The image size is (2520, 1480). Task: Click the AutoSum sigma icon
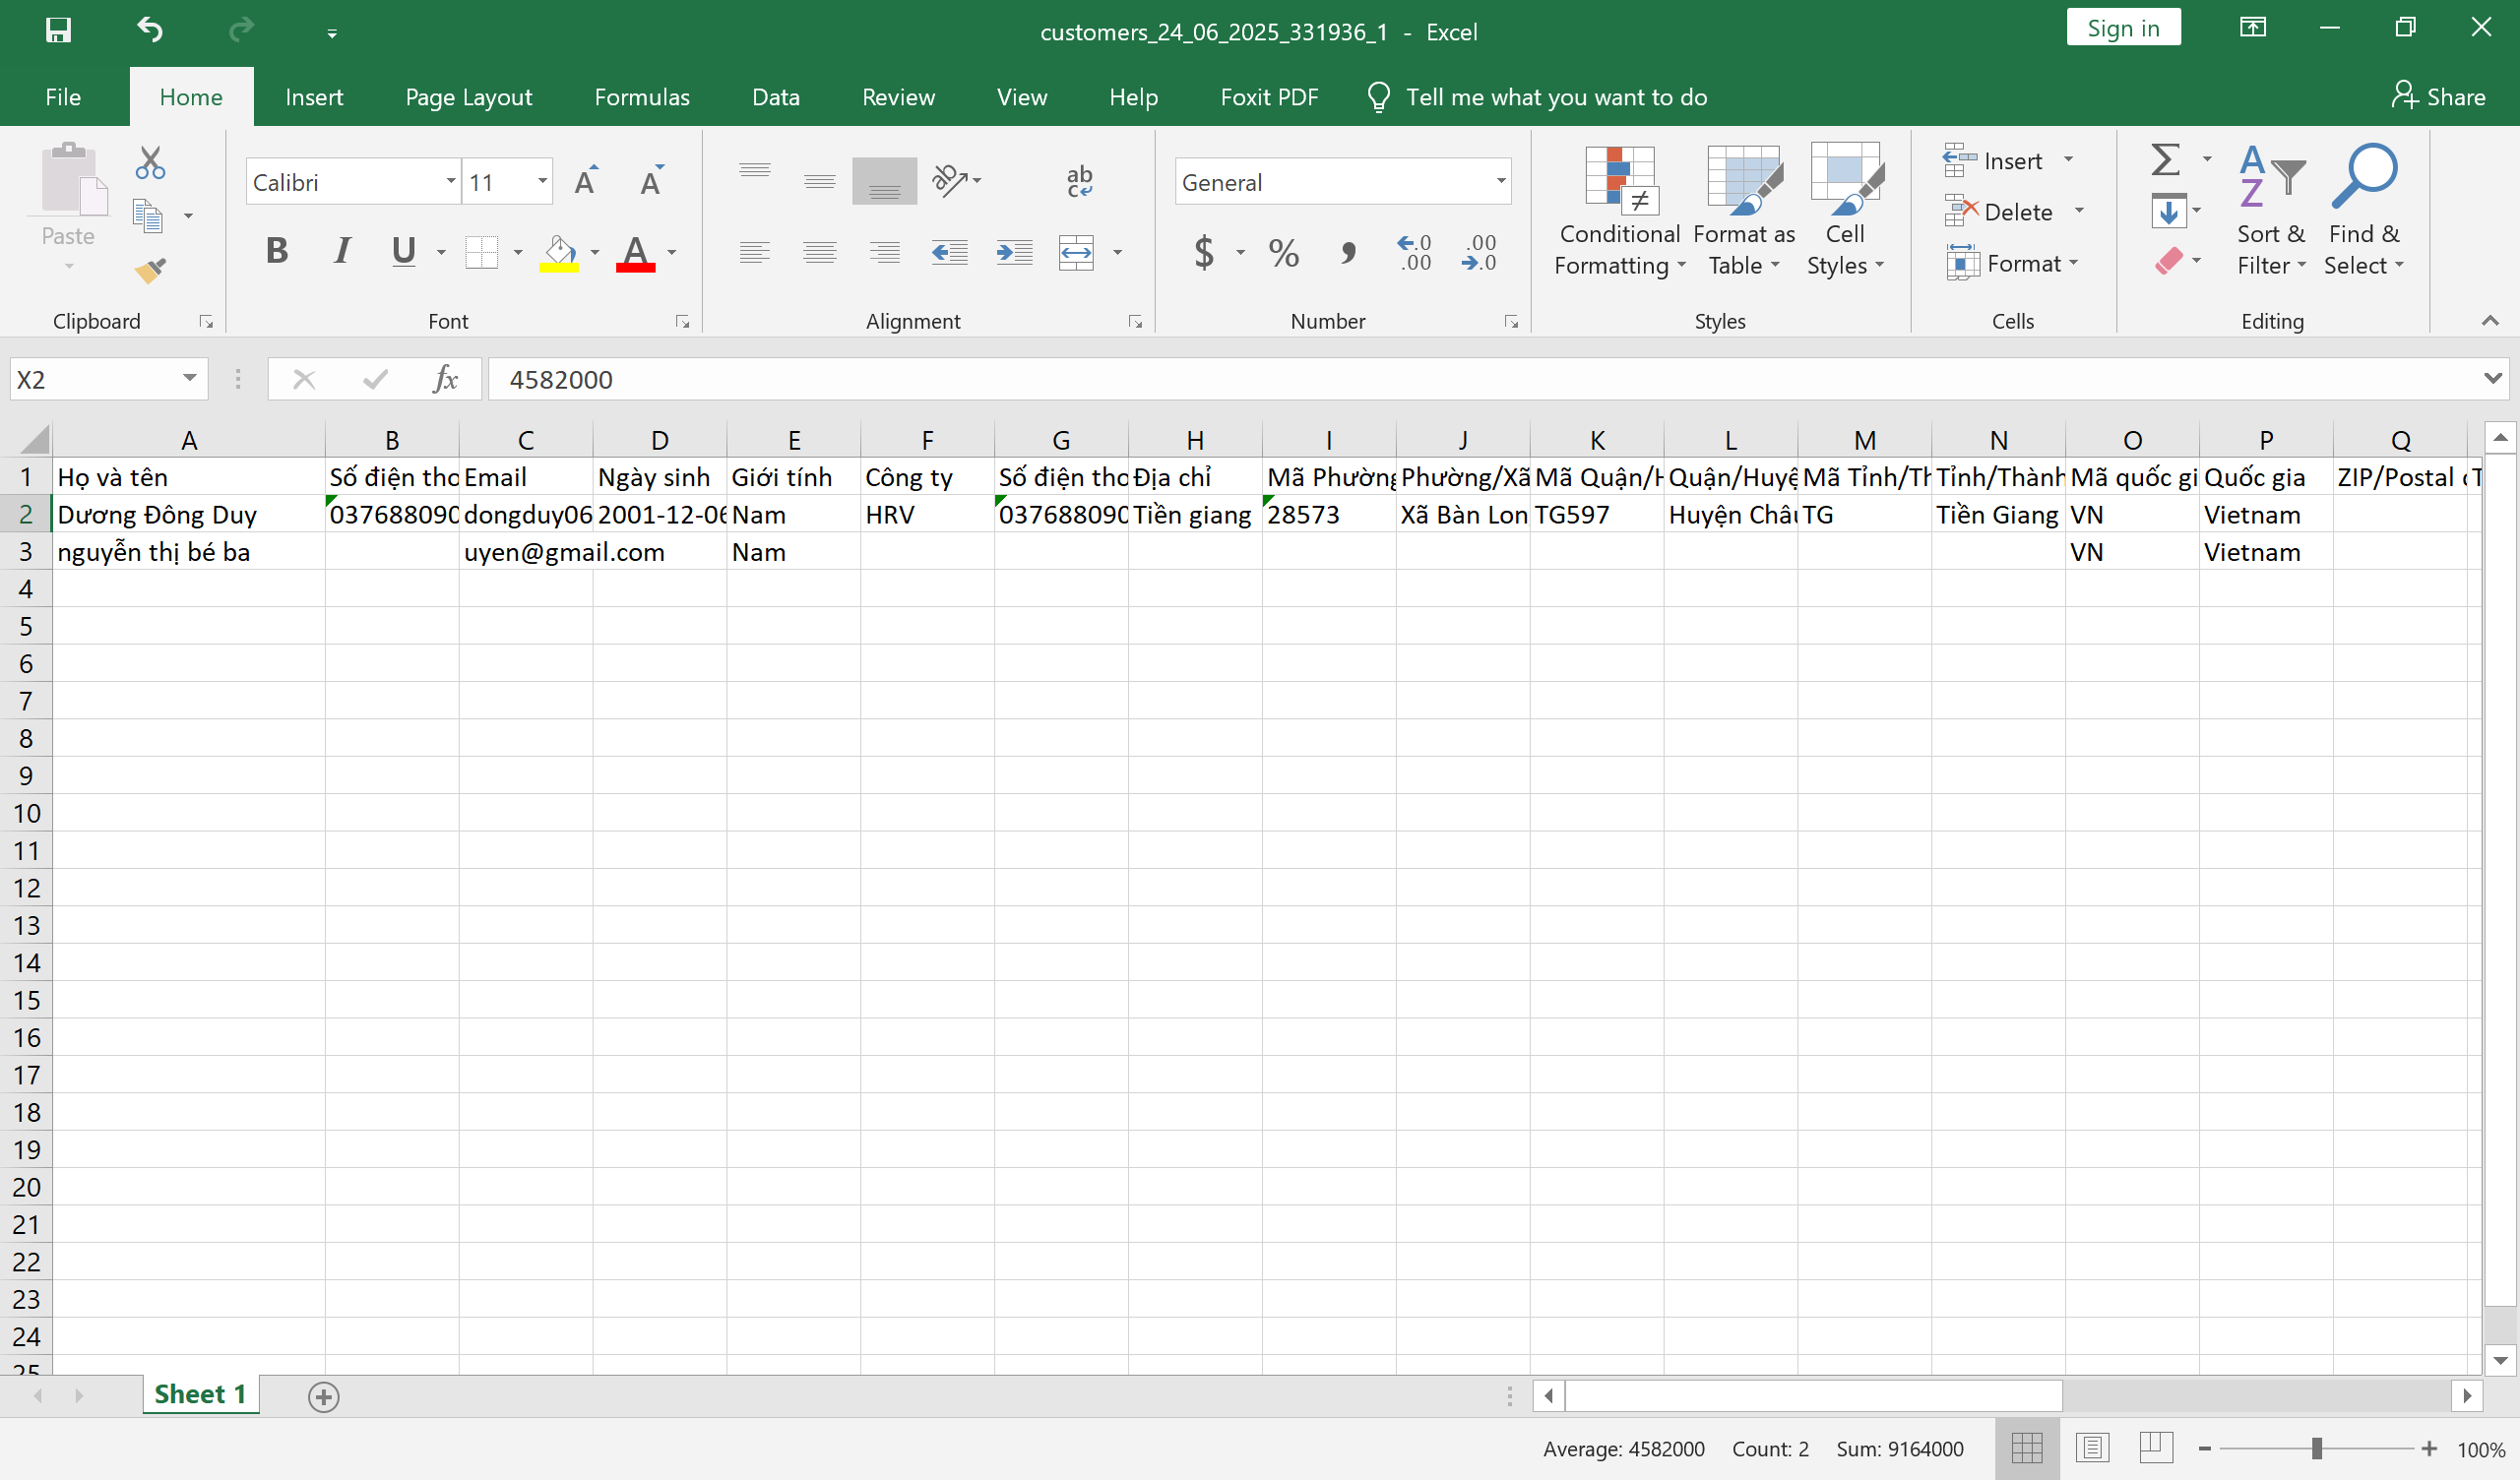click(2165, 160)
